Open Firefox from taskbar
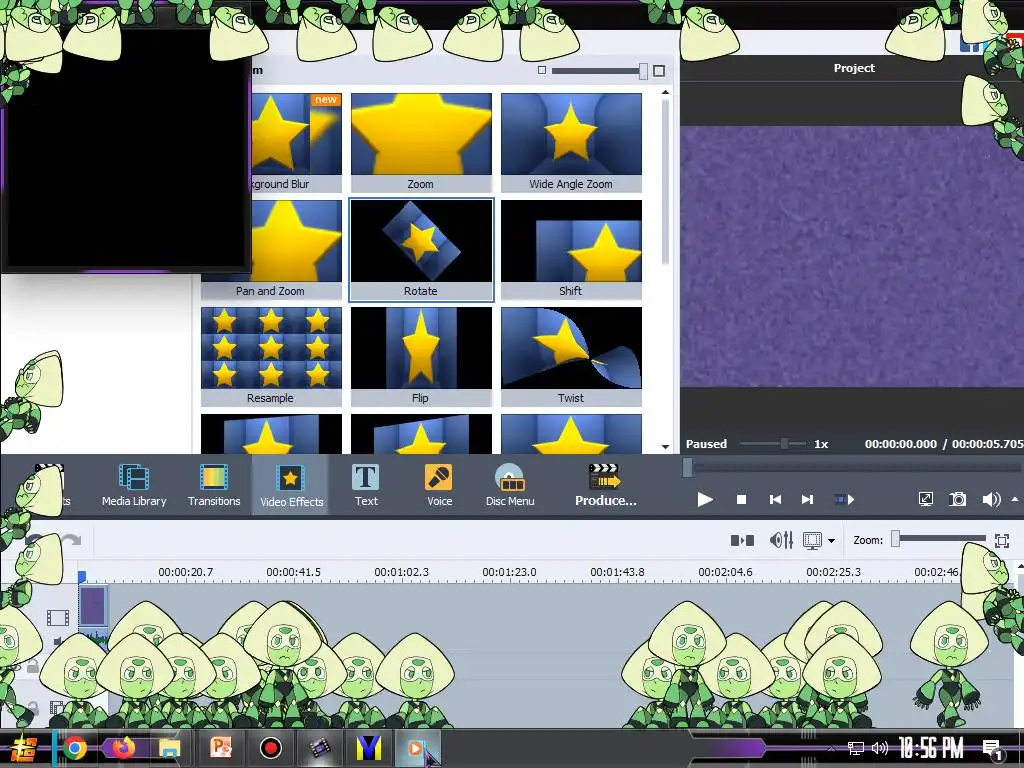Viewport: 1024px width, 768px height. [x=123, y=748]
